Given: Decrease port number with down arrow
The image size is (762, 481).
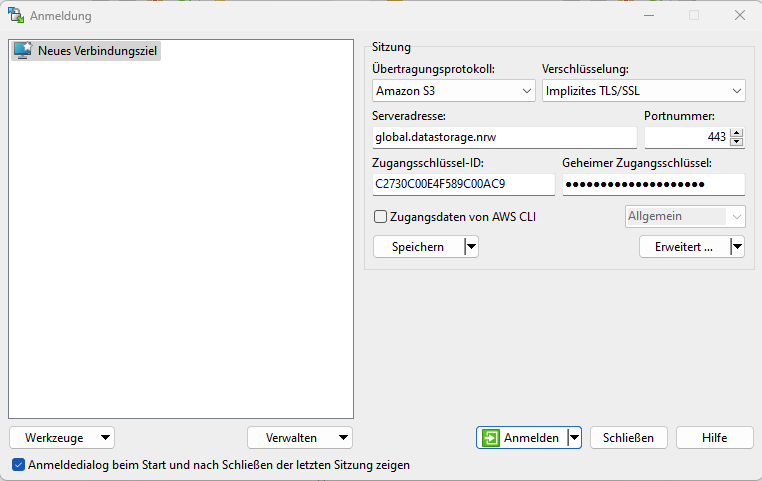Looking at the screenshot, I should pyautogui.click(x=737, y=142).
